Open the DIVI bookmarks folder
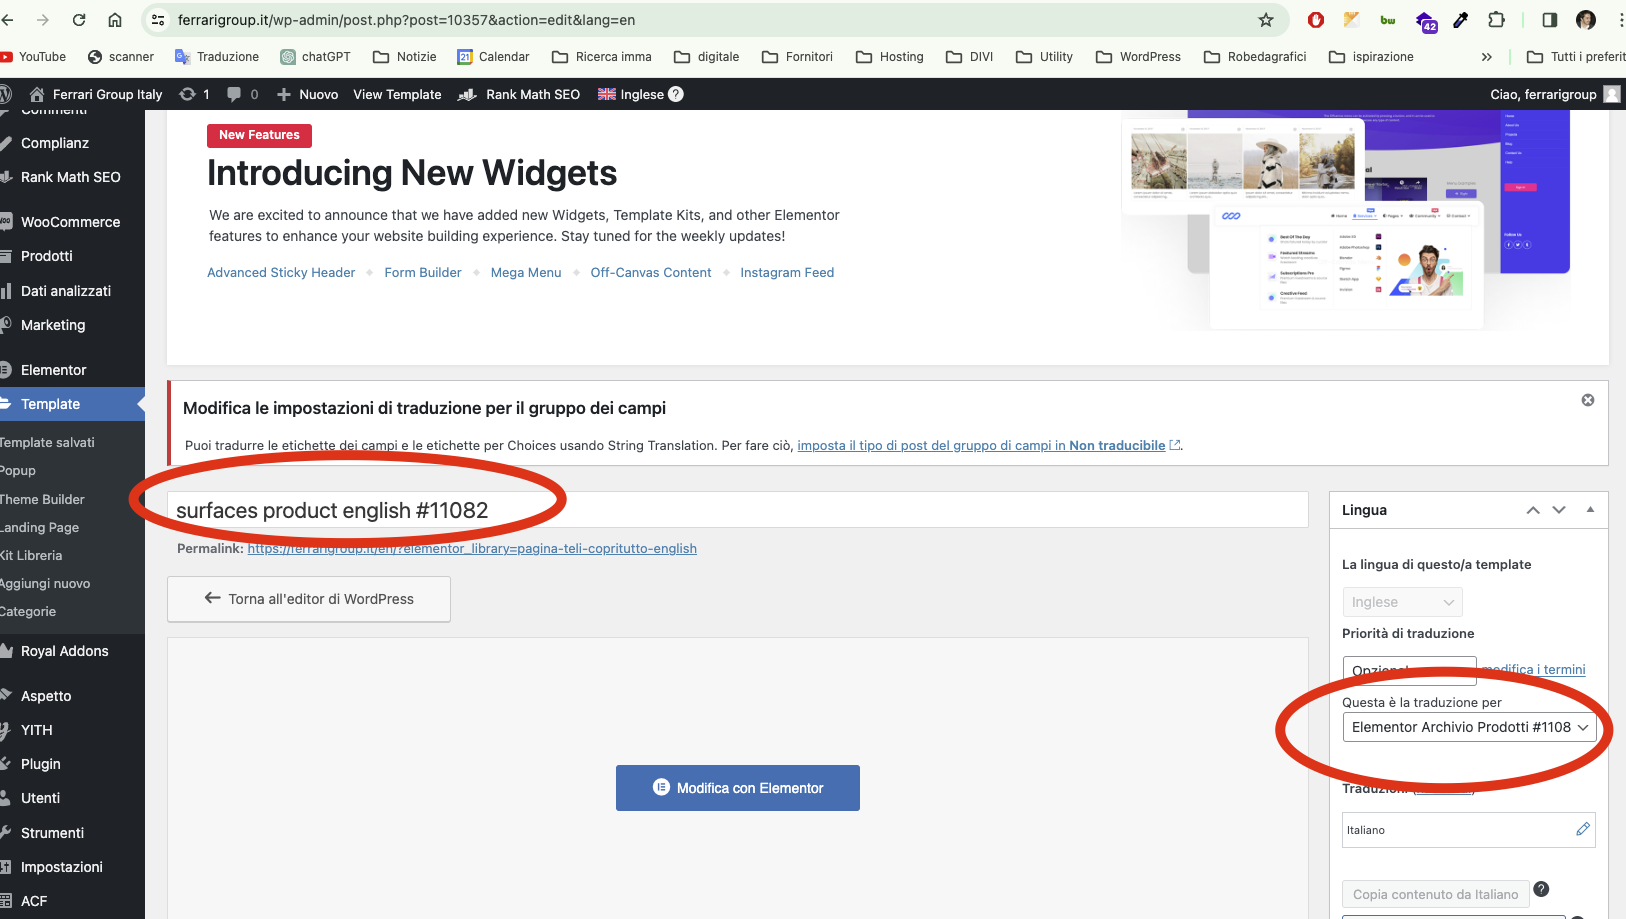The width and height of the screenshot is (1626, 919). (x=970, y=57)
